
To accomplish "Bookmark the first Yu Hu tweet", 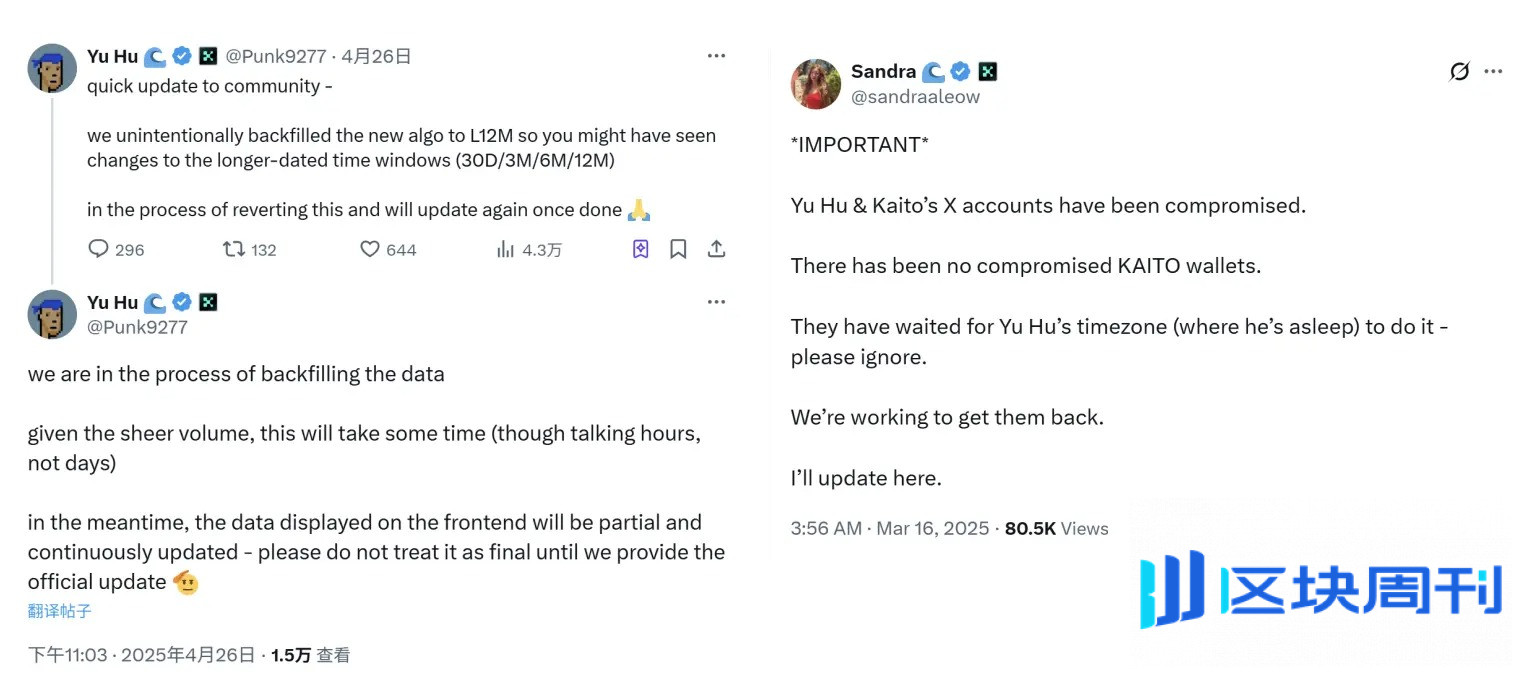I will pos(678,249).
